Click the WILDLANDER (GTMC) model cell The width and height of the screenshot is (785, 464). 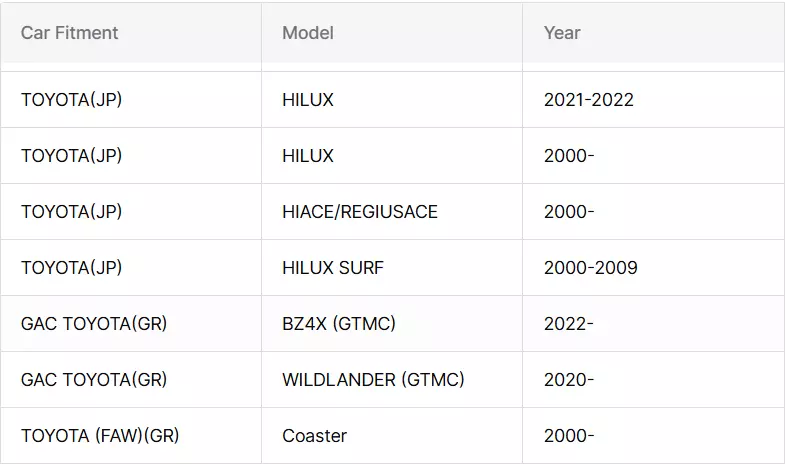(x=373, y=380)
